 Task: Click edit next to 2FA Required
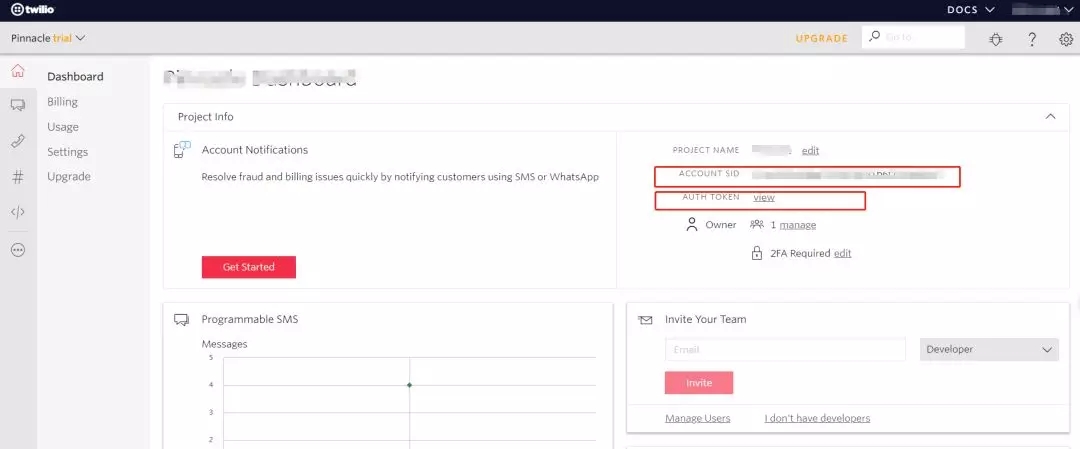(842, 253)
